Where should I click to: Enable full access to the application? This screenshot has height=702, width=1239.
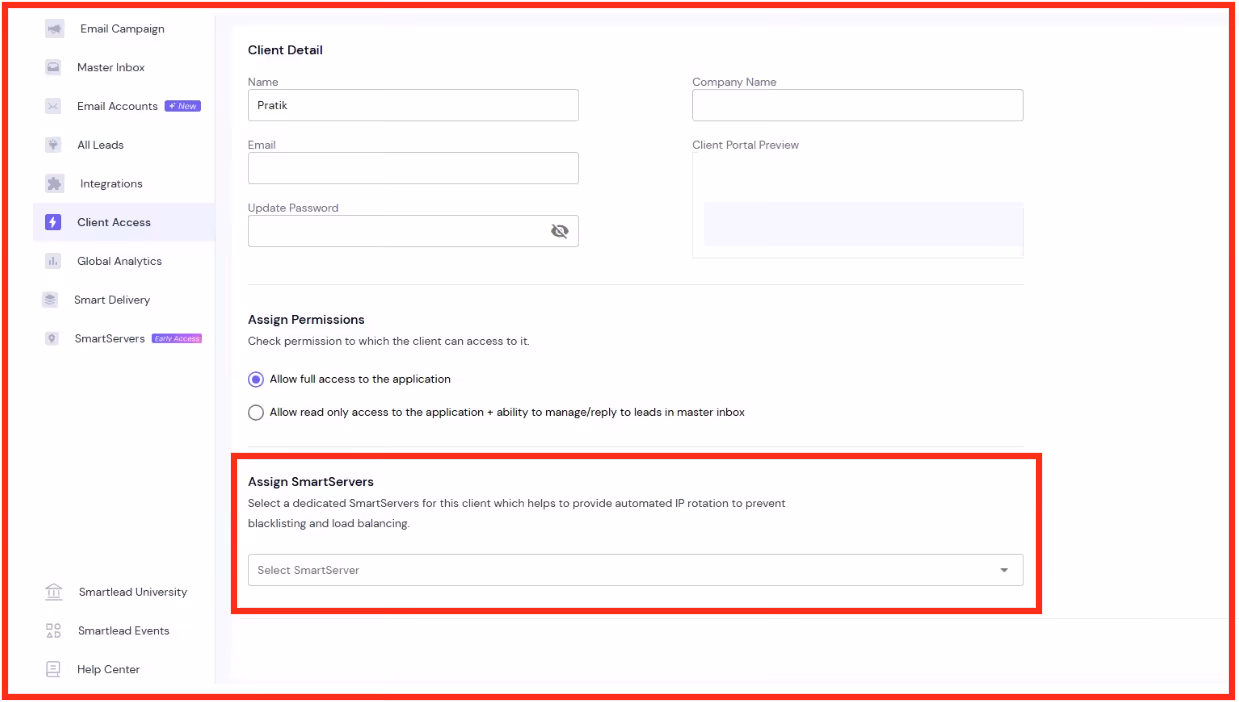(x=256, y=379)
